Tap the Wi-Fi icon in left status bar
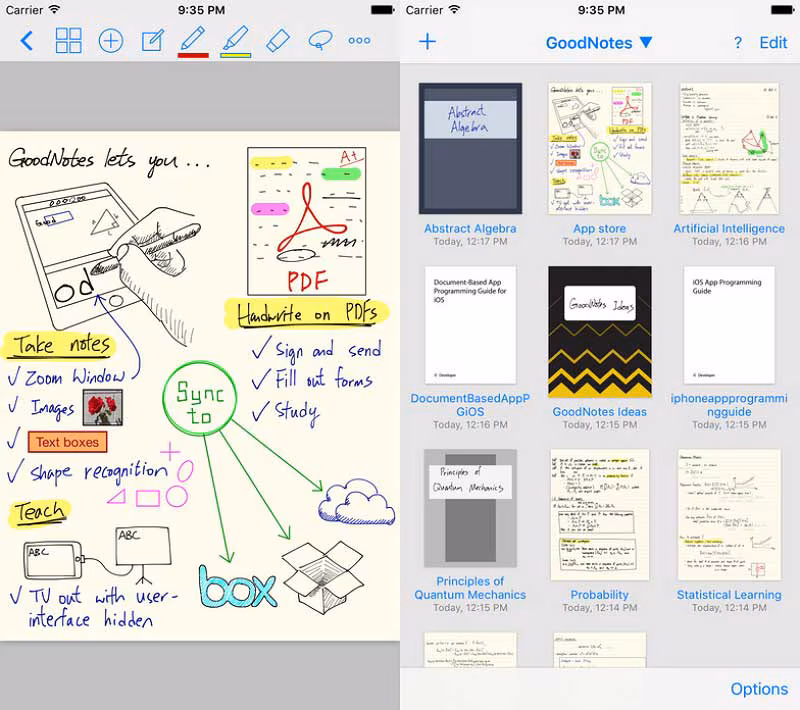The height and width of the screenshot is (710, 800). click(x=54, y=10)
